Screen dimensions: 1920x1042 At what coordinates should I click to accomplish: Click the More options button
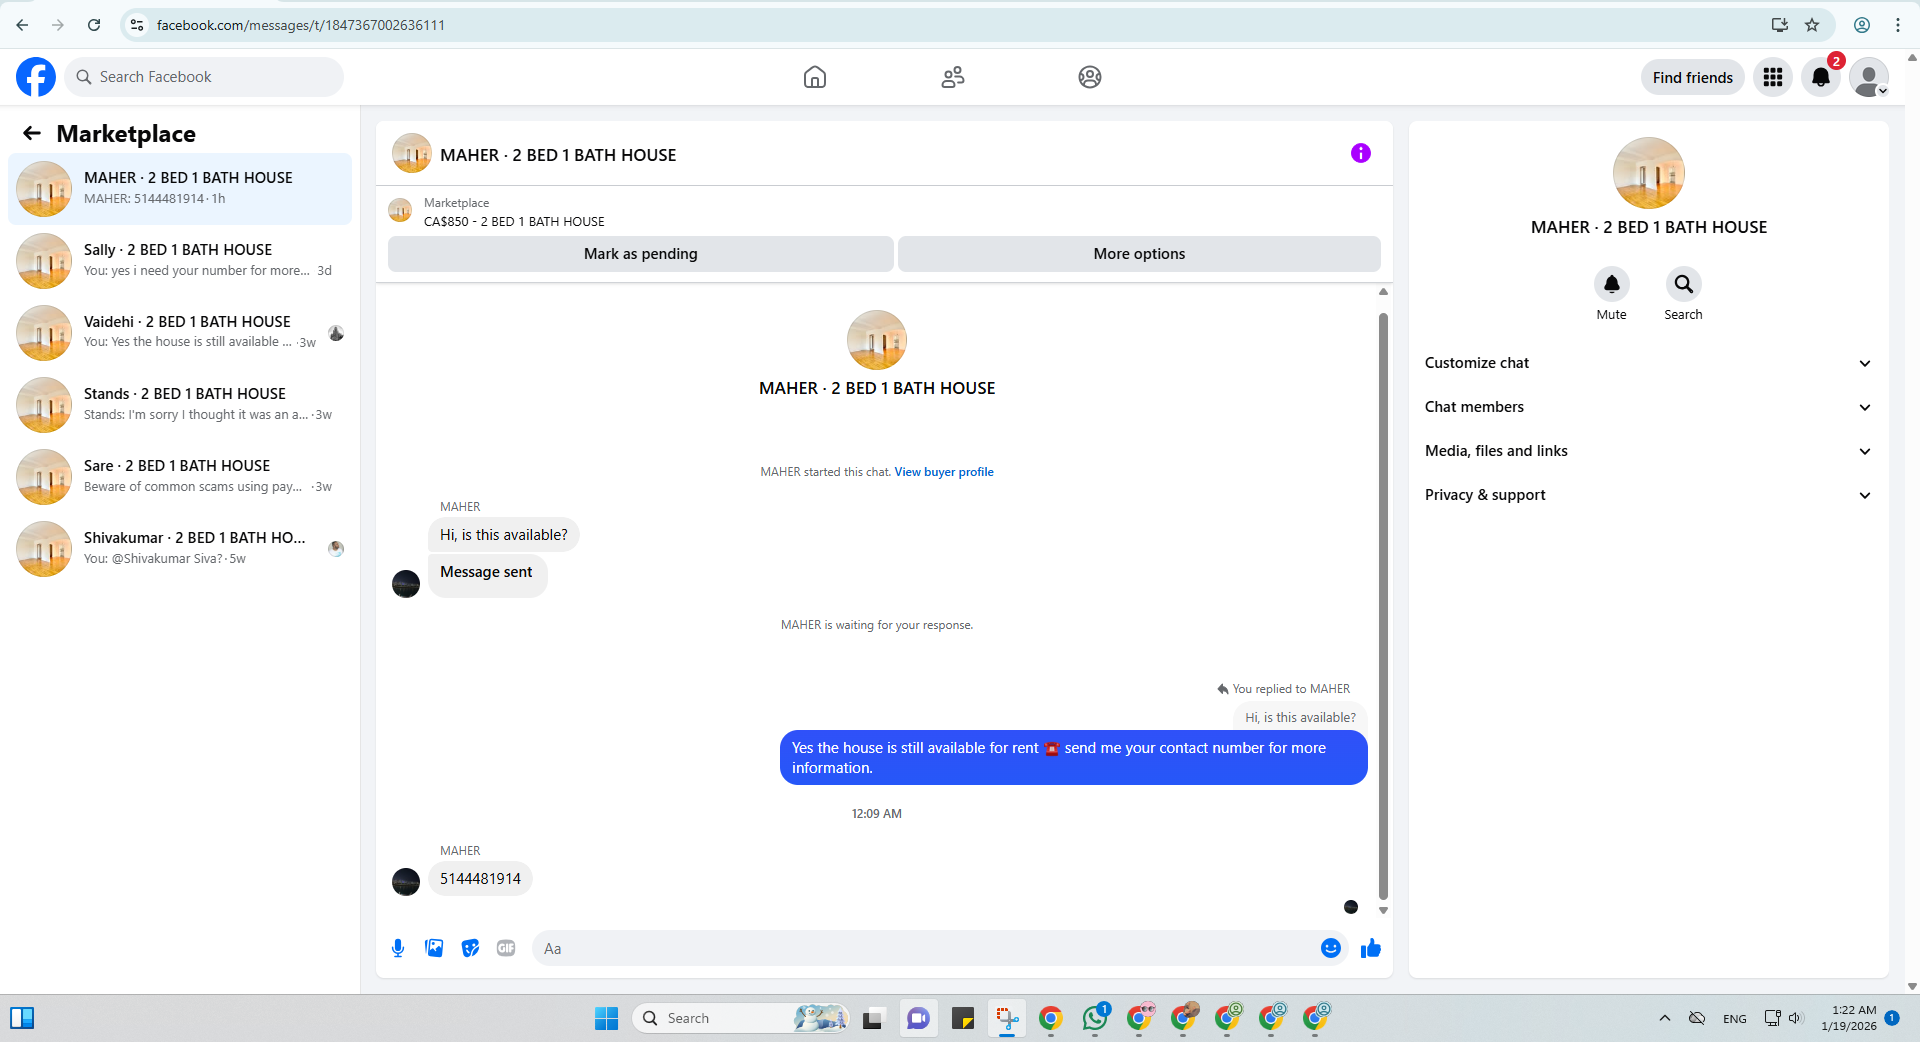1139,254
